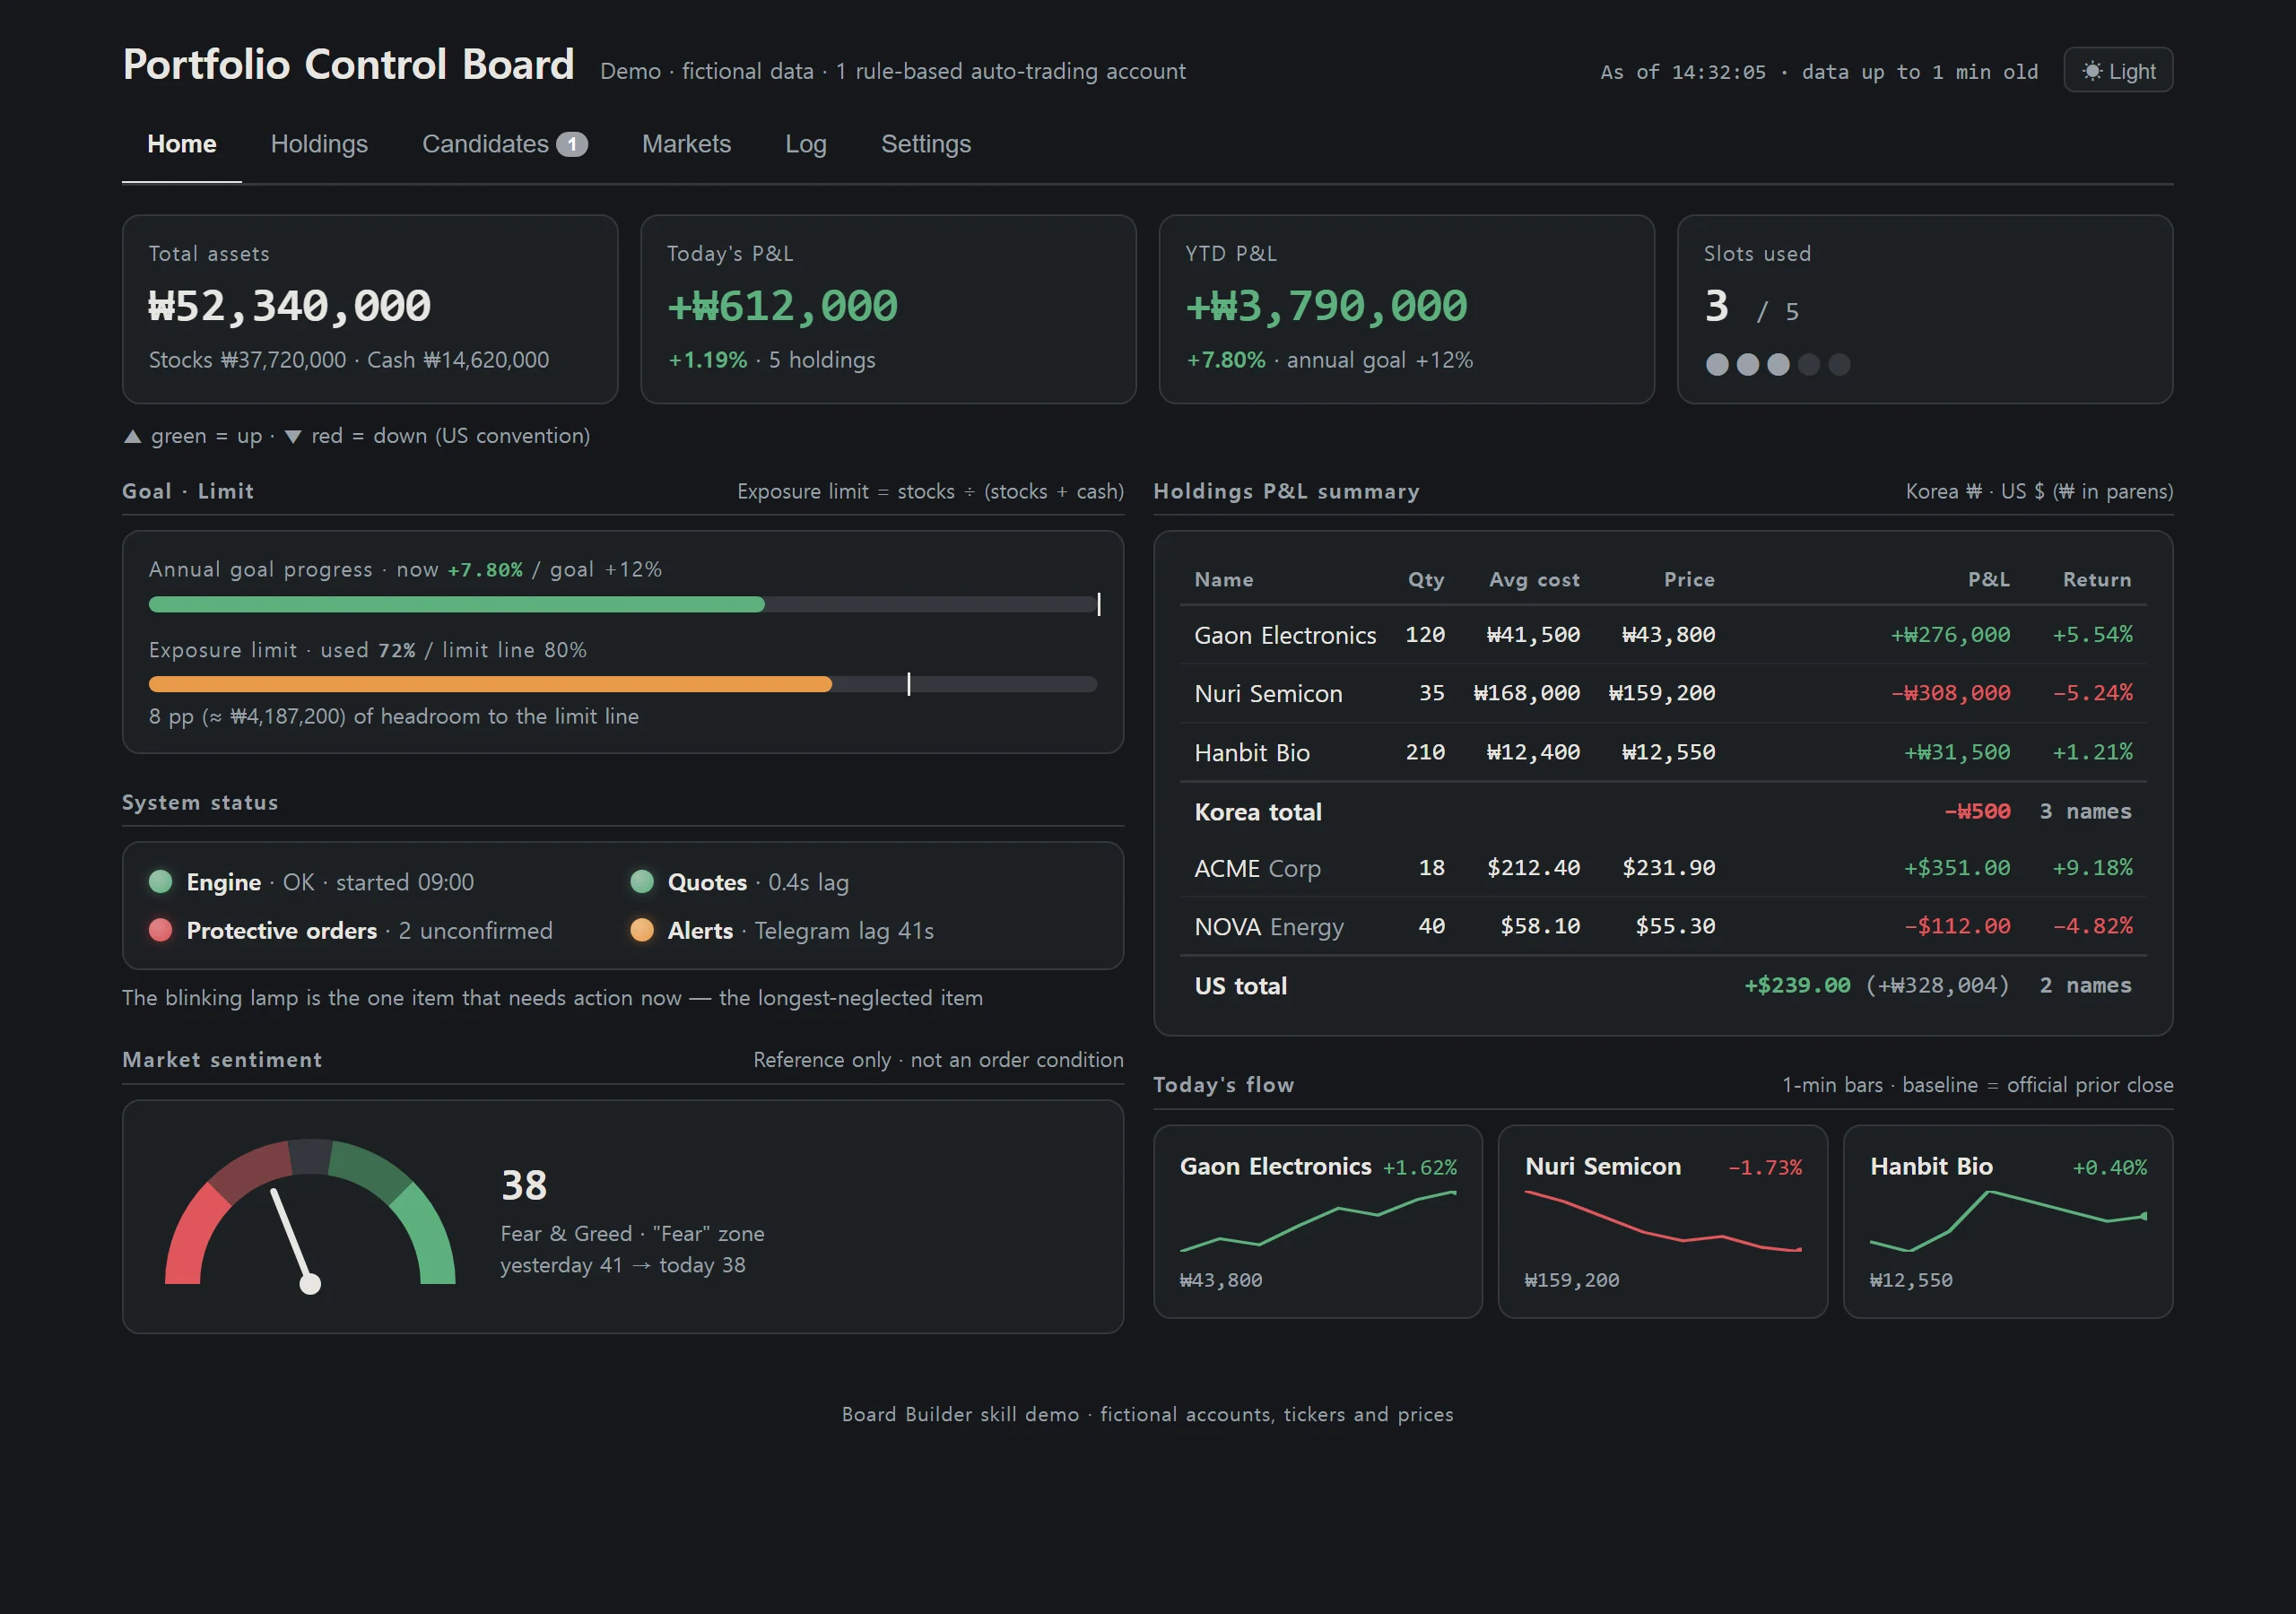Click the Engine green status lamp

pos(160,881)
